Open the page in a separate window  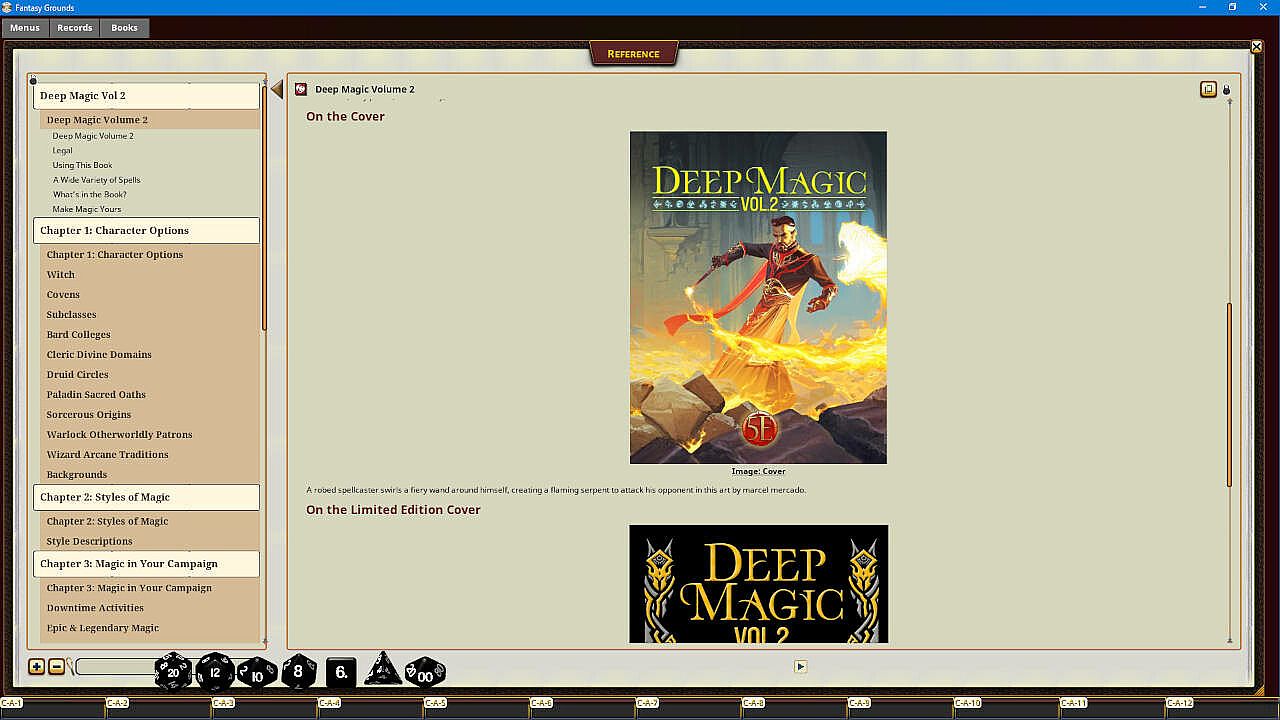point(1208,89)
